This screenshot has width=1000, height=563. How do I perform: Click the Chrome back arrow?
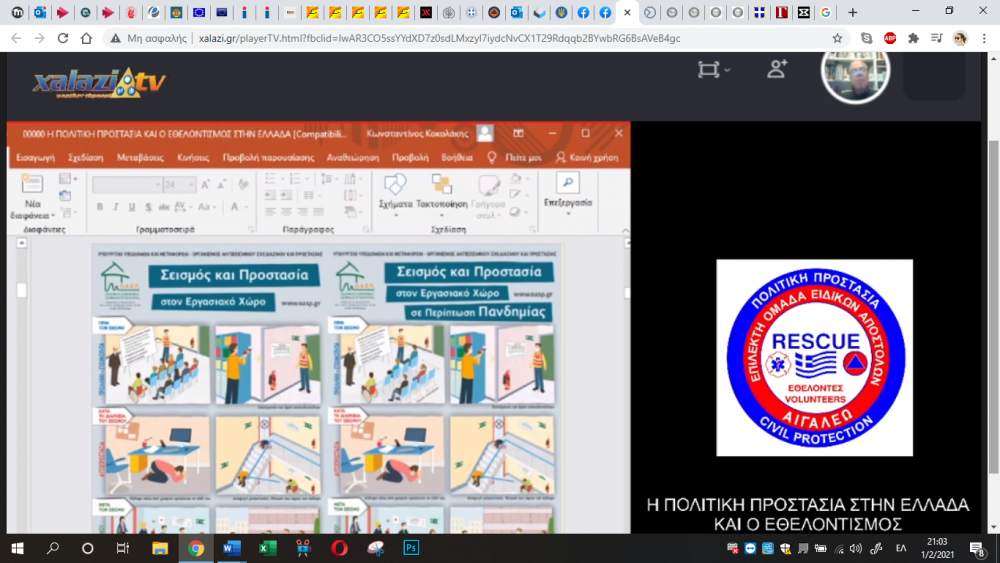(16, 38)
